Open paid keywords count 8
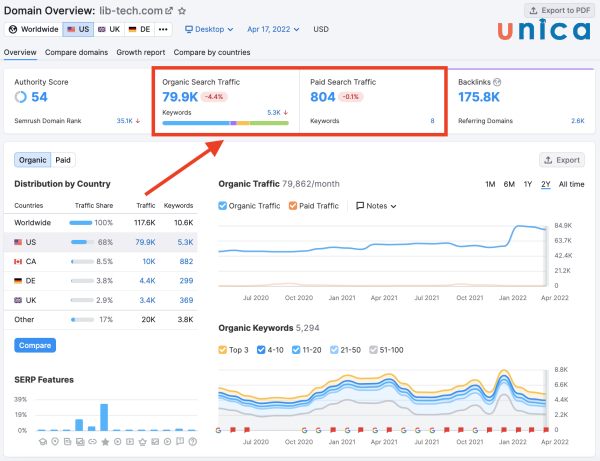Image resolution: width=600 pixels, height=461 pixels. click(432, 121)
